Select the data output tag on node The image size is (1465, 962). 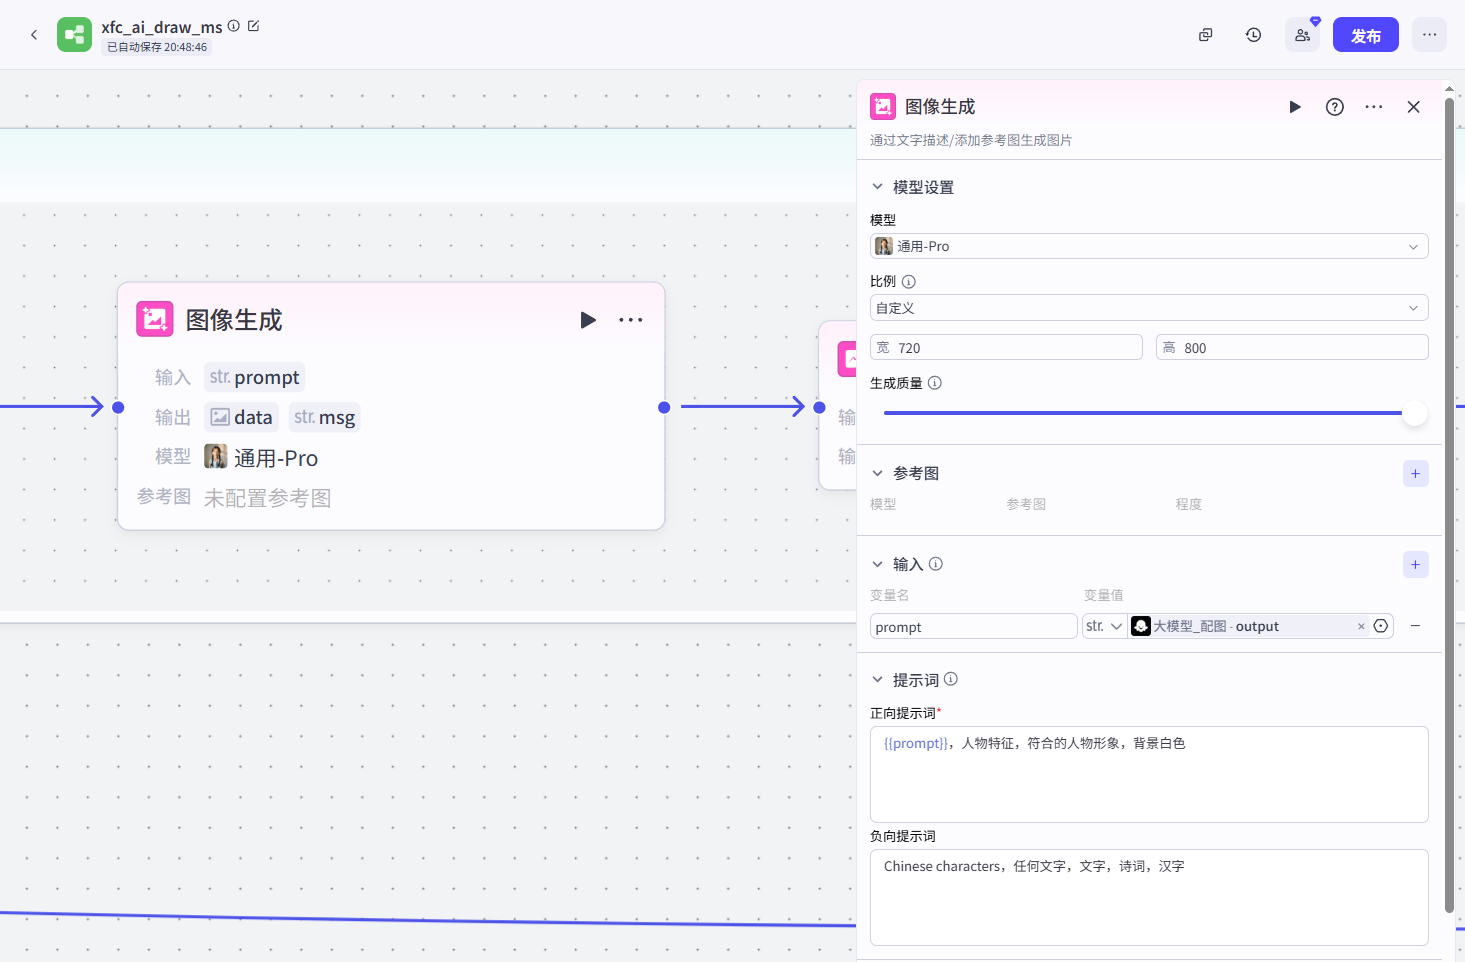tap(241, 417)
